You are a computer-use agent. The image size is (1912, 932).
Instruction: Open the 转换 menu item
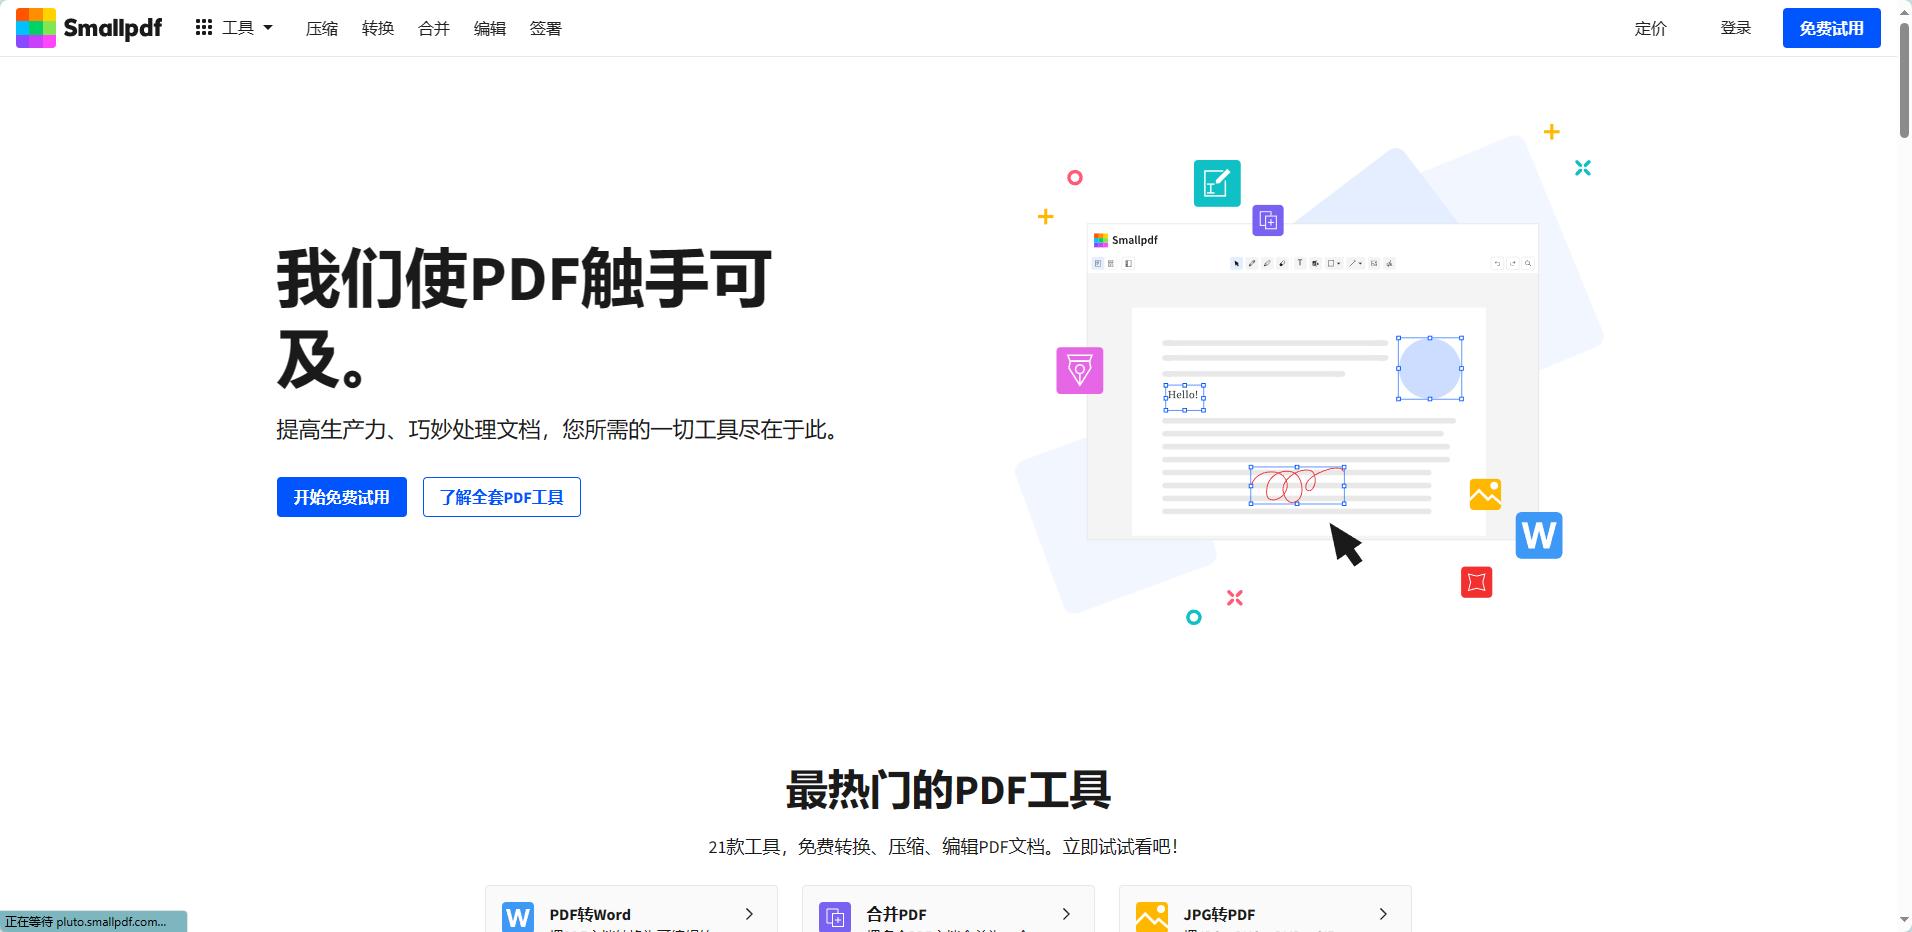pyautogui.click(x=378, y=28)
